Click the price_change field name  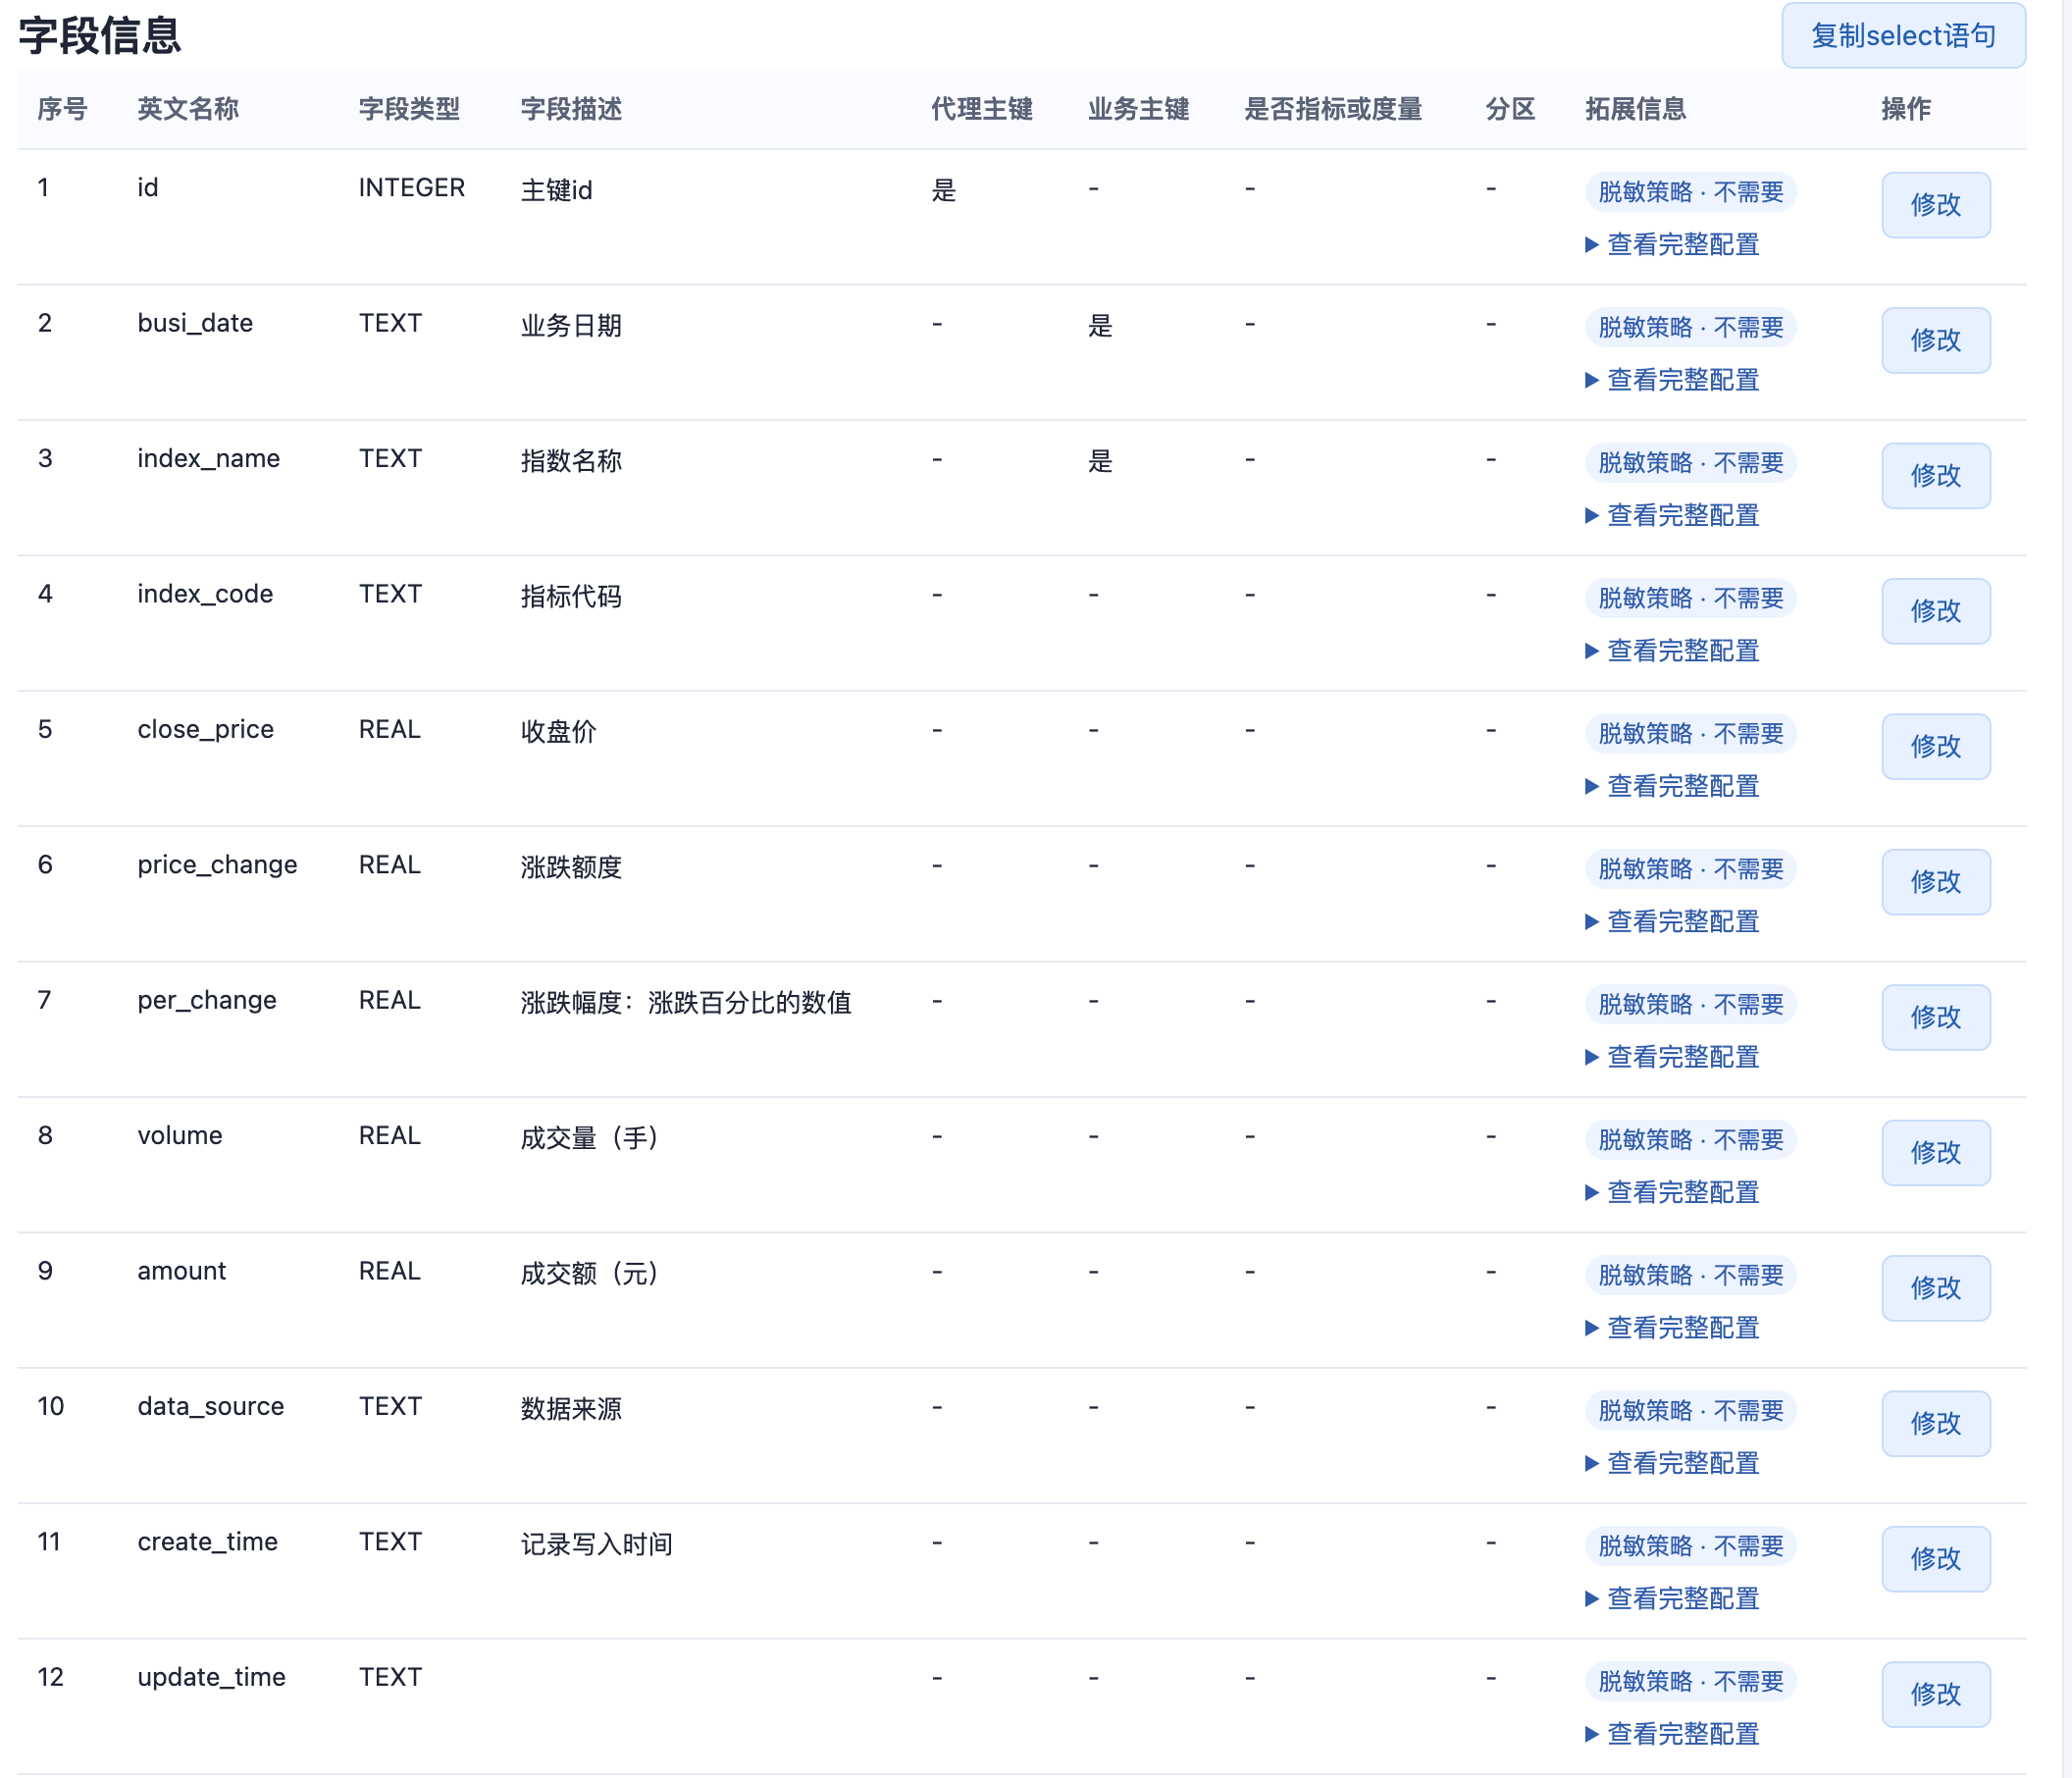217,865
